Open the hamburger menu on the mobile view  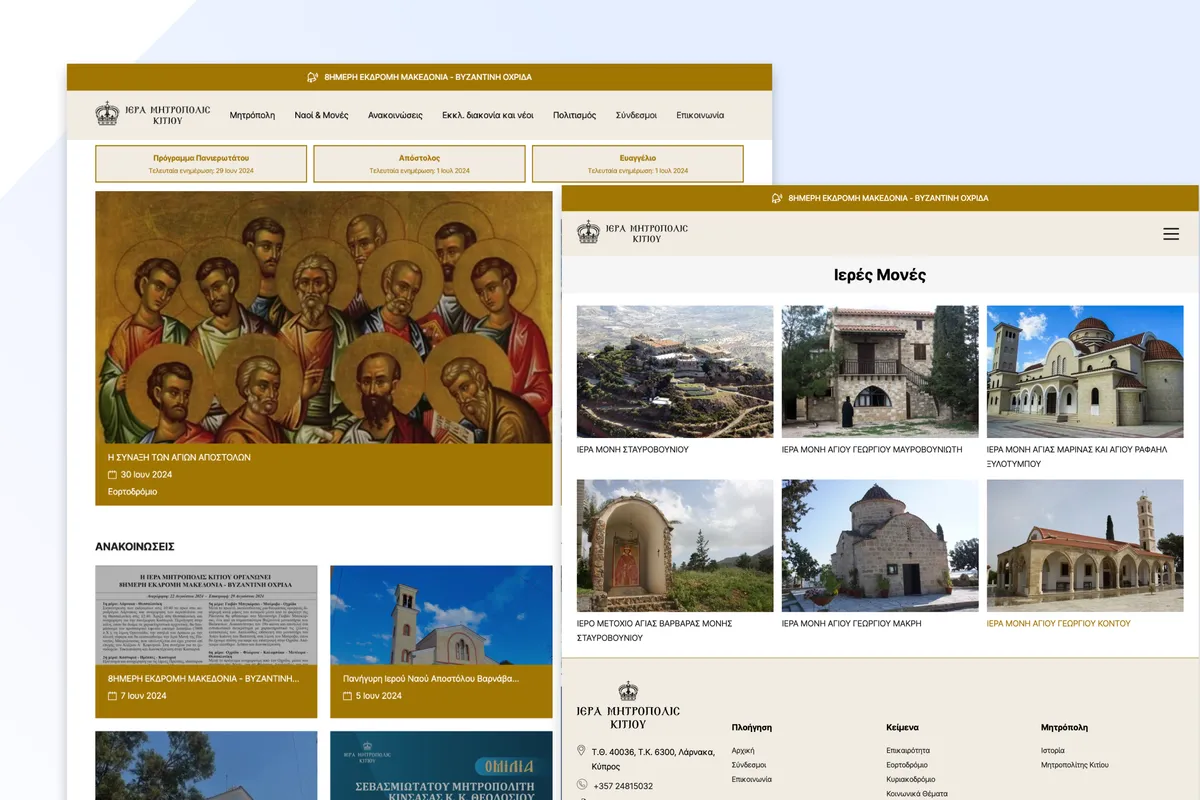1171,233
